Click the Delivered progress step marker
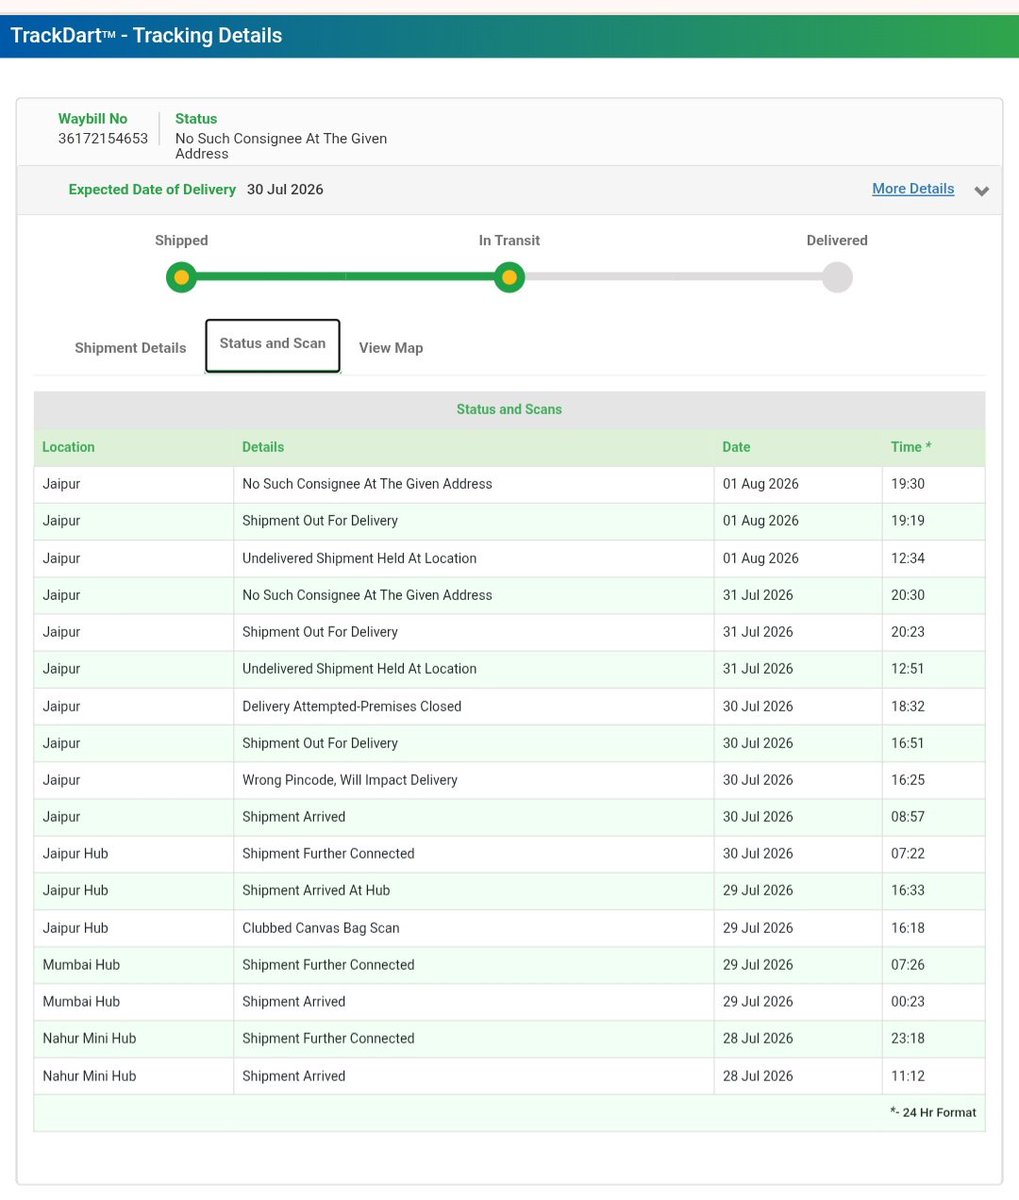1019x1200 pixels. [837, 277]
